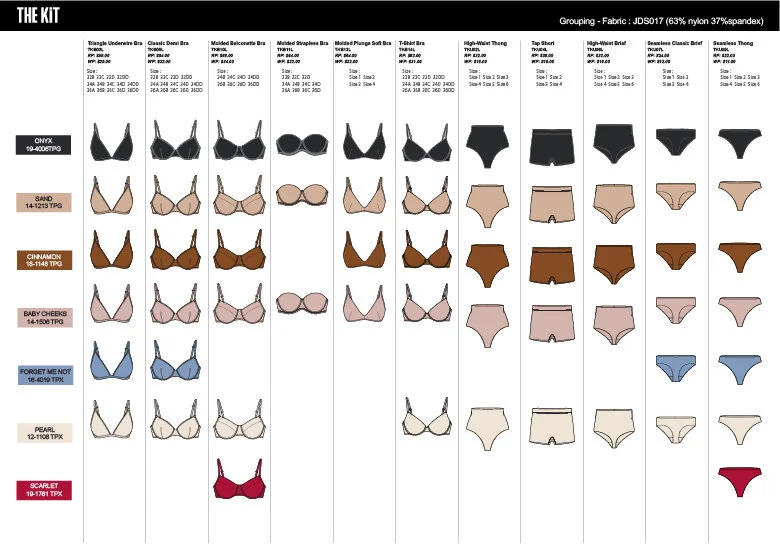Click the Tap Short column header
This screenshot has width=780, height=544.
point(543,43)
